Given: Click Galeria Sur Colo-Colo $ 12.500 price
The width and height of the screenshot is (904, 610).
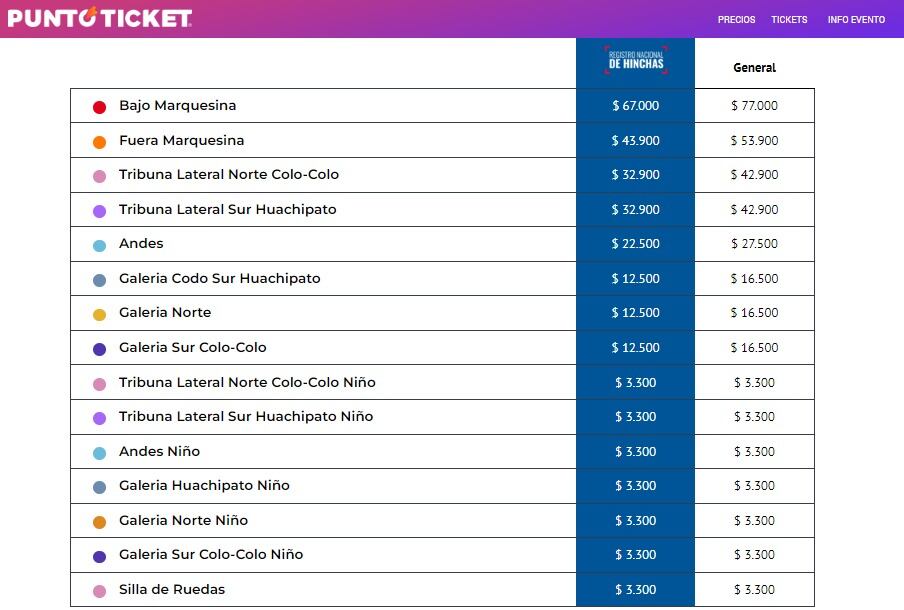Looking at the screenshot, I should point(635,347).
